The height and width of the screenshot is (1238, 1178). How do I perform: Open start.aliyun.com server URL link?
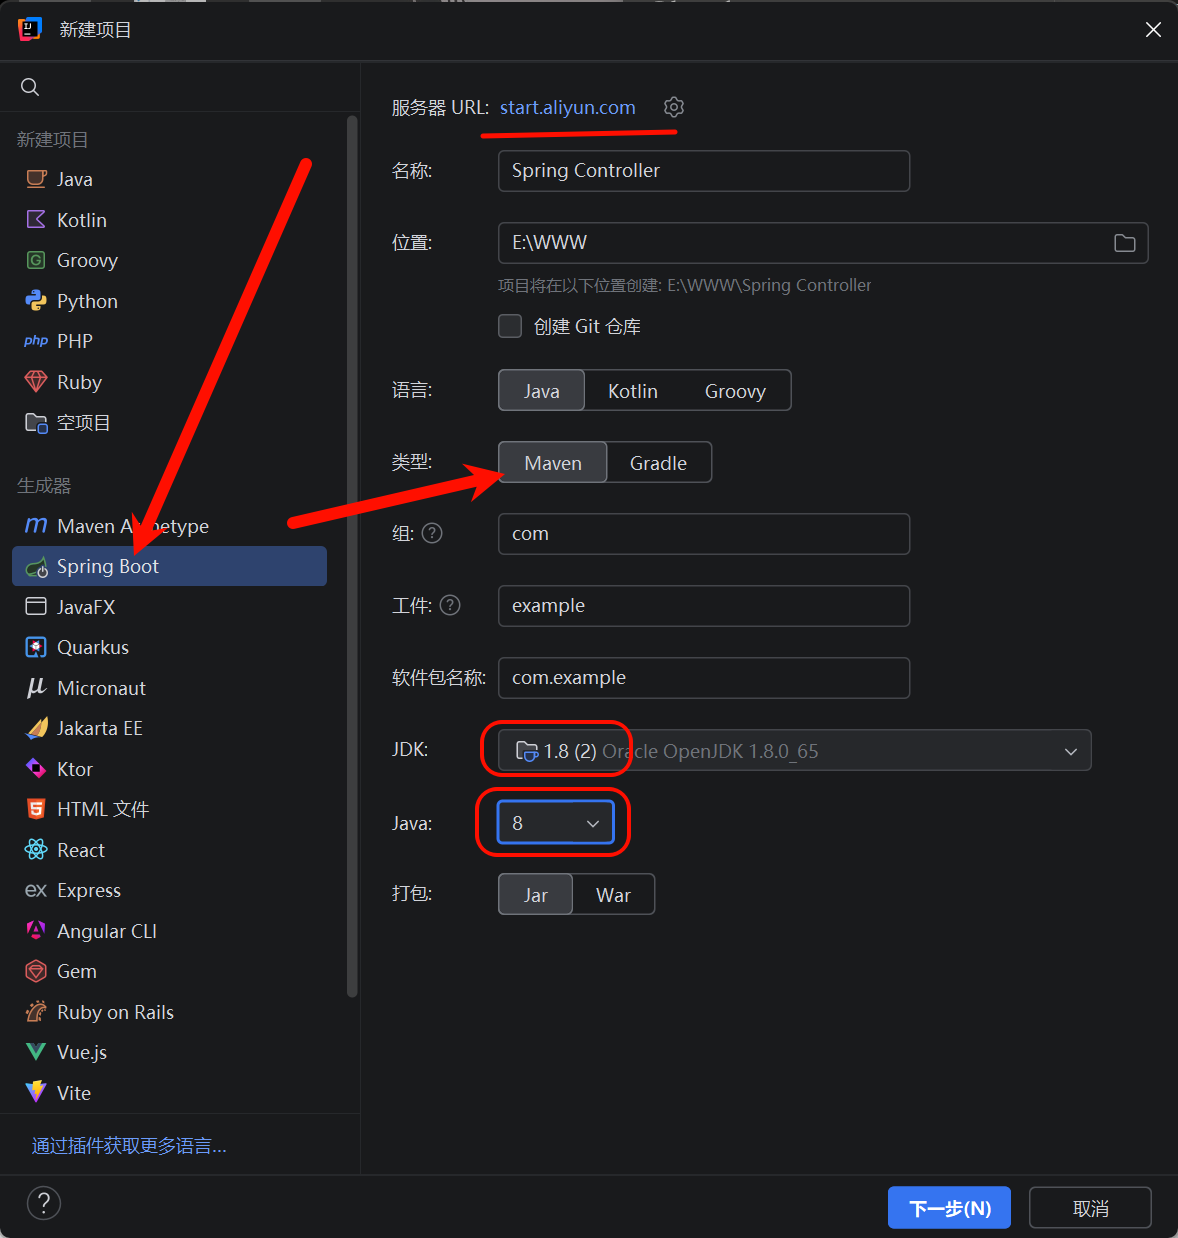(568, 107)
